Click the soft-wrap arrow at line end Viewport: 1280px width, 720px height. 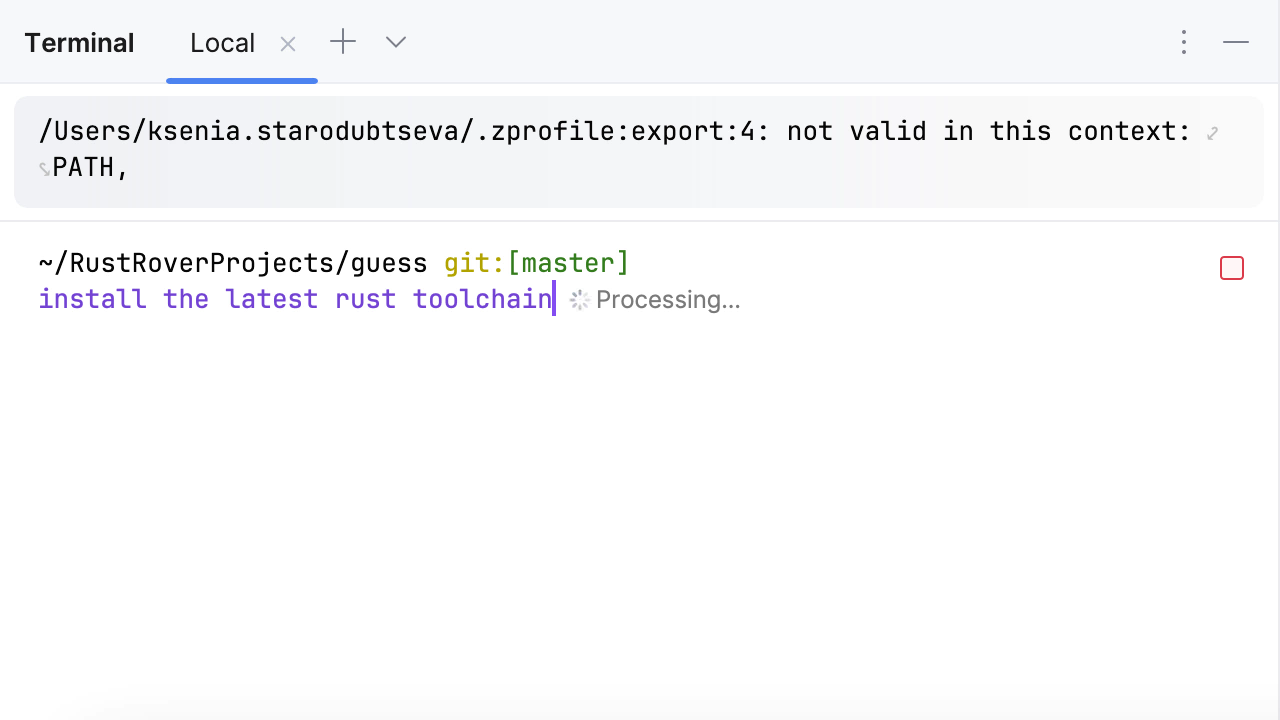1212,133
